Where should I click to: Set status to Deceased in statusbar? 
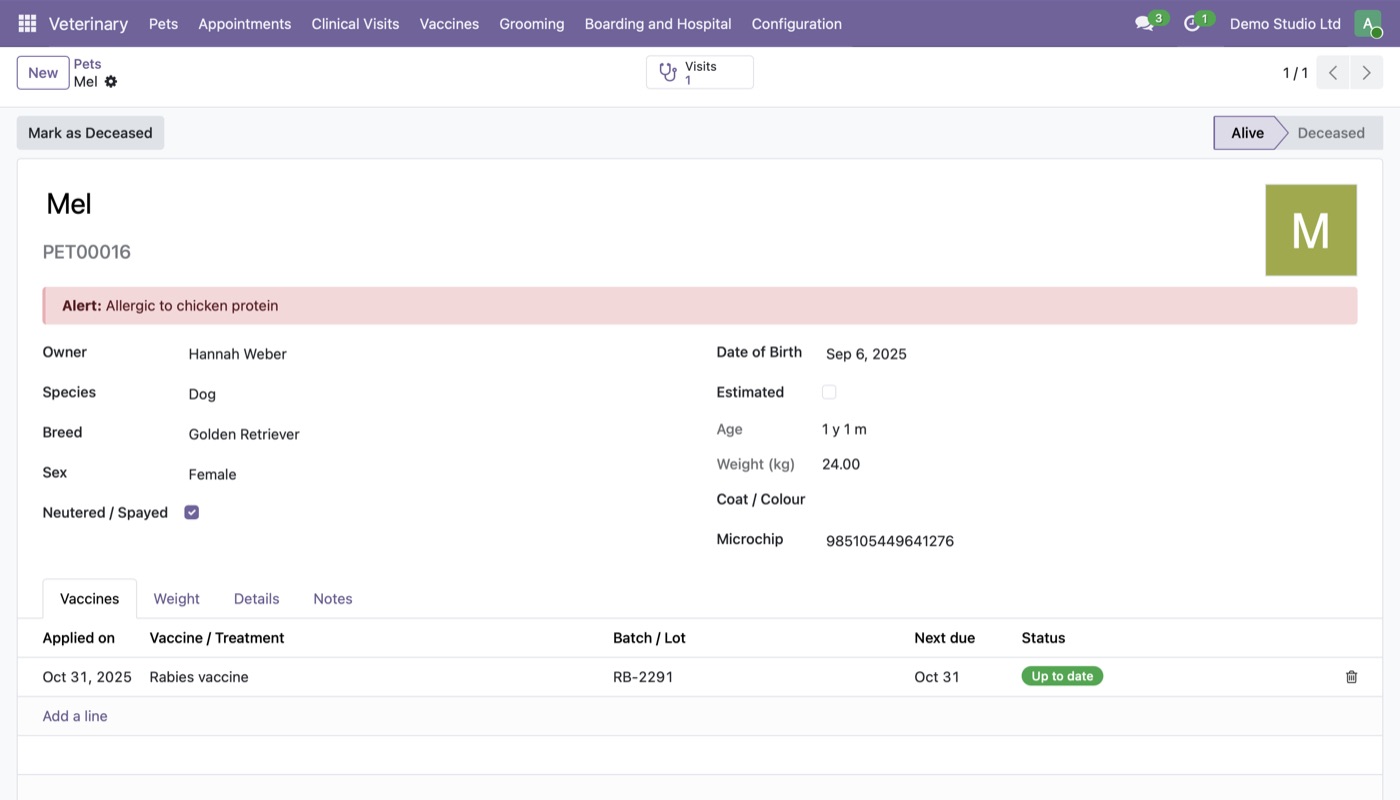(x=1331, y=133)
